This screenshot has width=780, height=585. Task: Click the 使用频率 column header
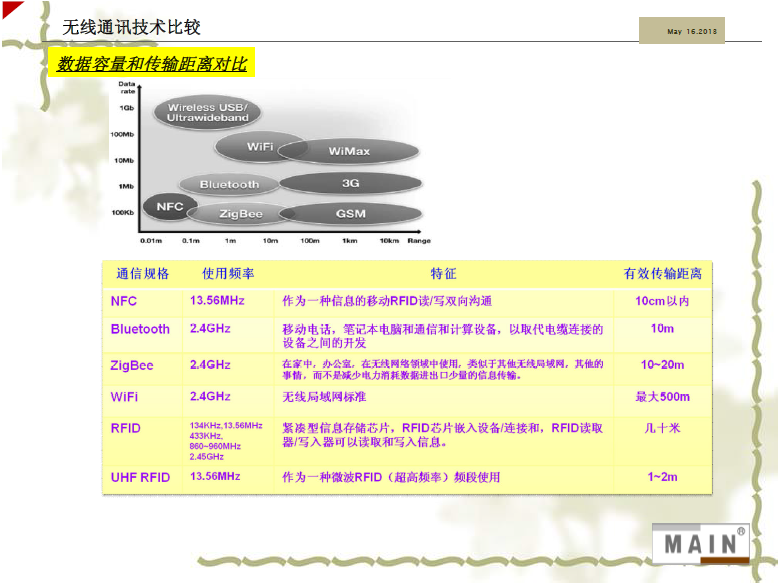pos(228,274)
